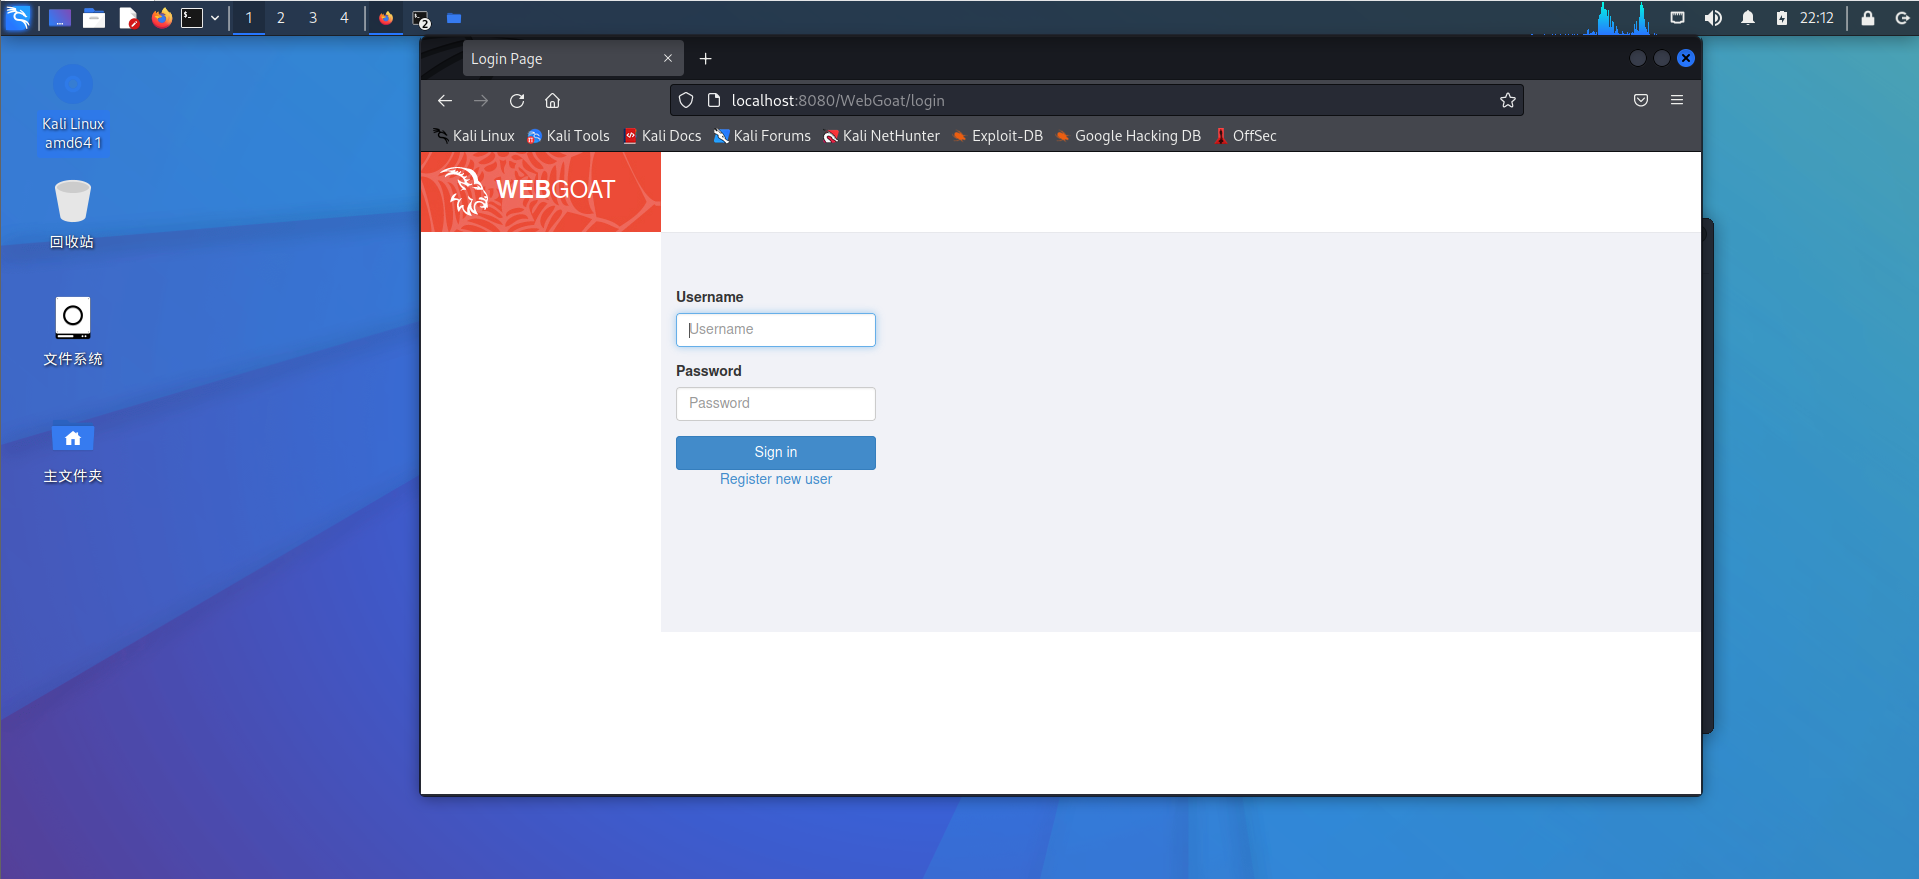
Task: Expand the terminal launcher dropdown arrow
Action: point(215,18)
